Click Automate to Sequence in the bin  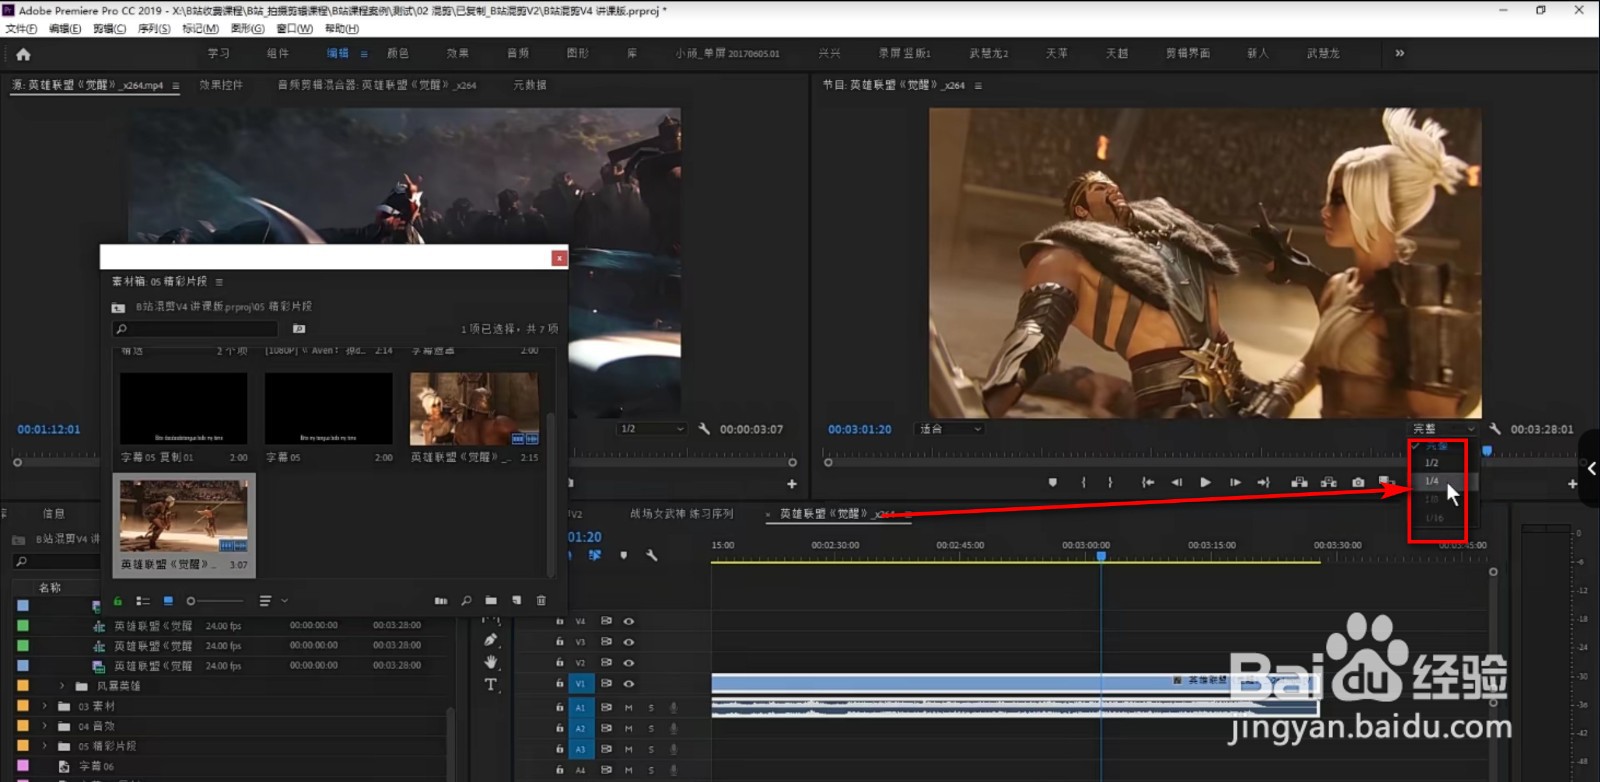441,601
